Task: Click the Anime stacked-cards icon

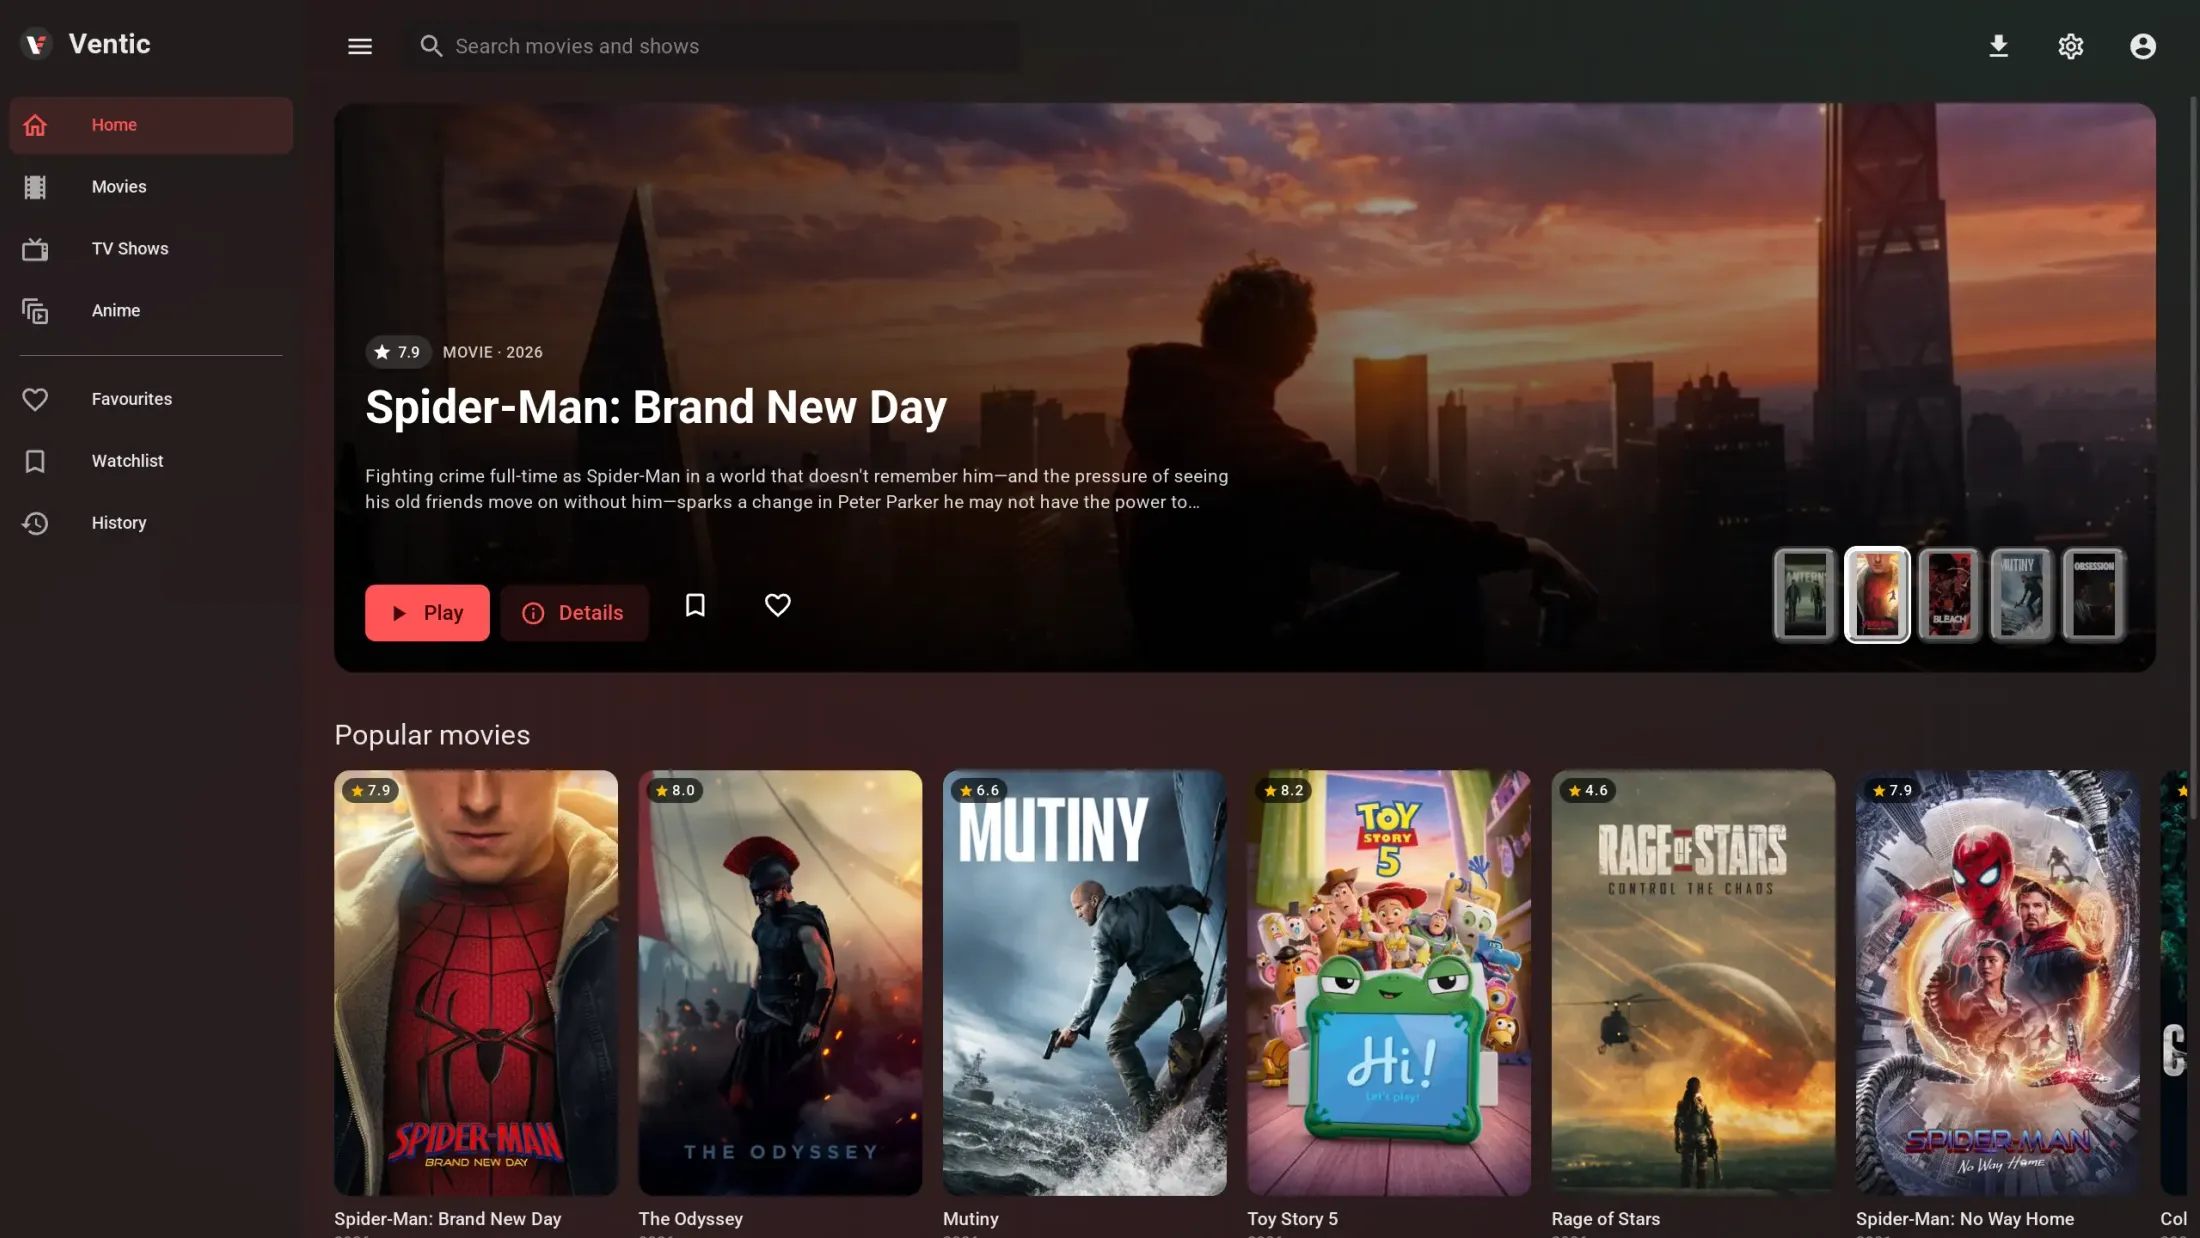Action: pos(35,311)
